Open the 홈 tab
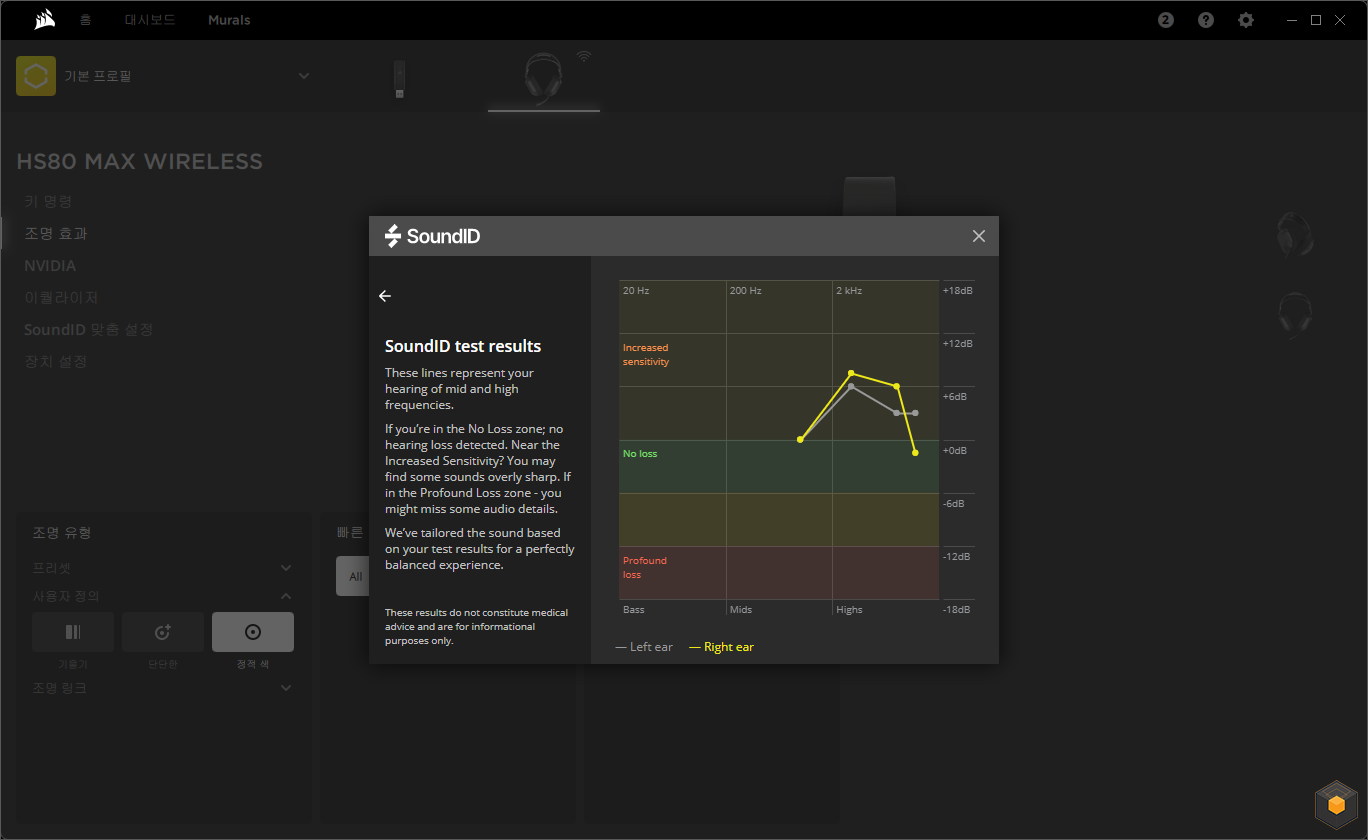The height and width of the screenshot is (840, 1368). pos(86,20)
